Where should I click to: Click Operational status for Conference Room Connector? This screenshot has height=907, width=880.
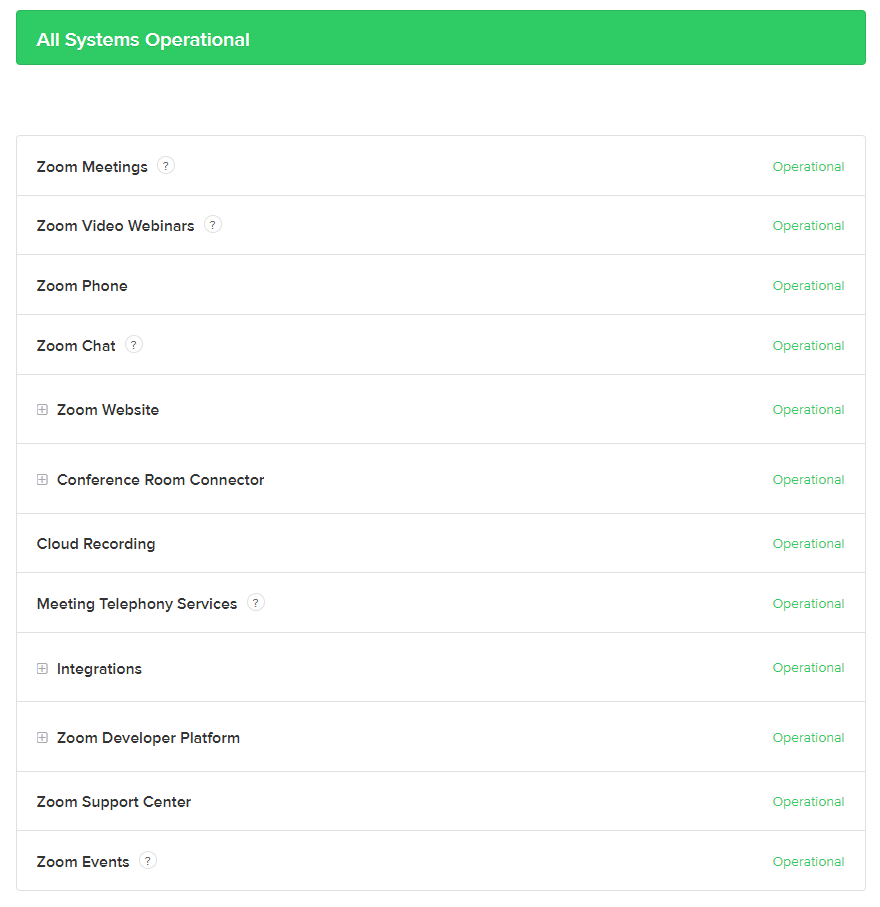click(808, 480)
